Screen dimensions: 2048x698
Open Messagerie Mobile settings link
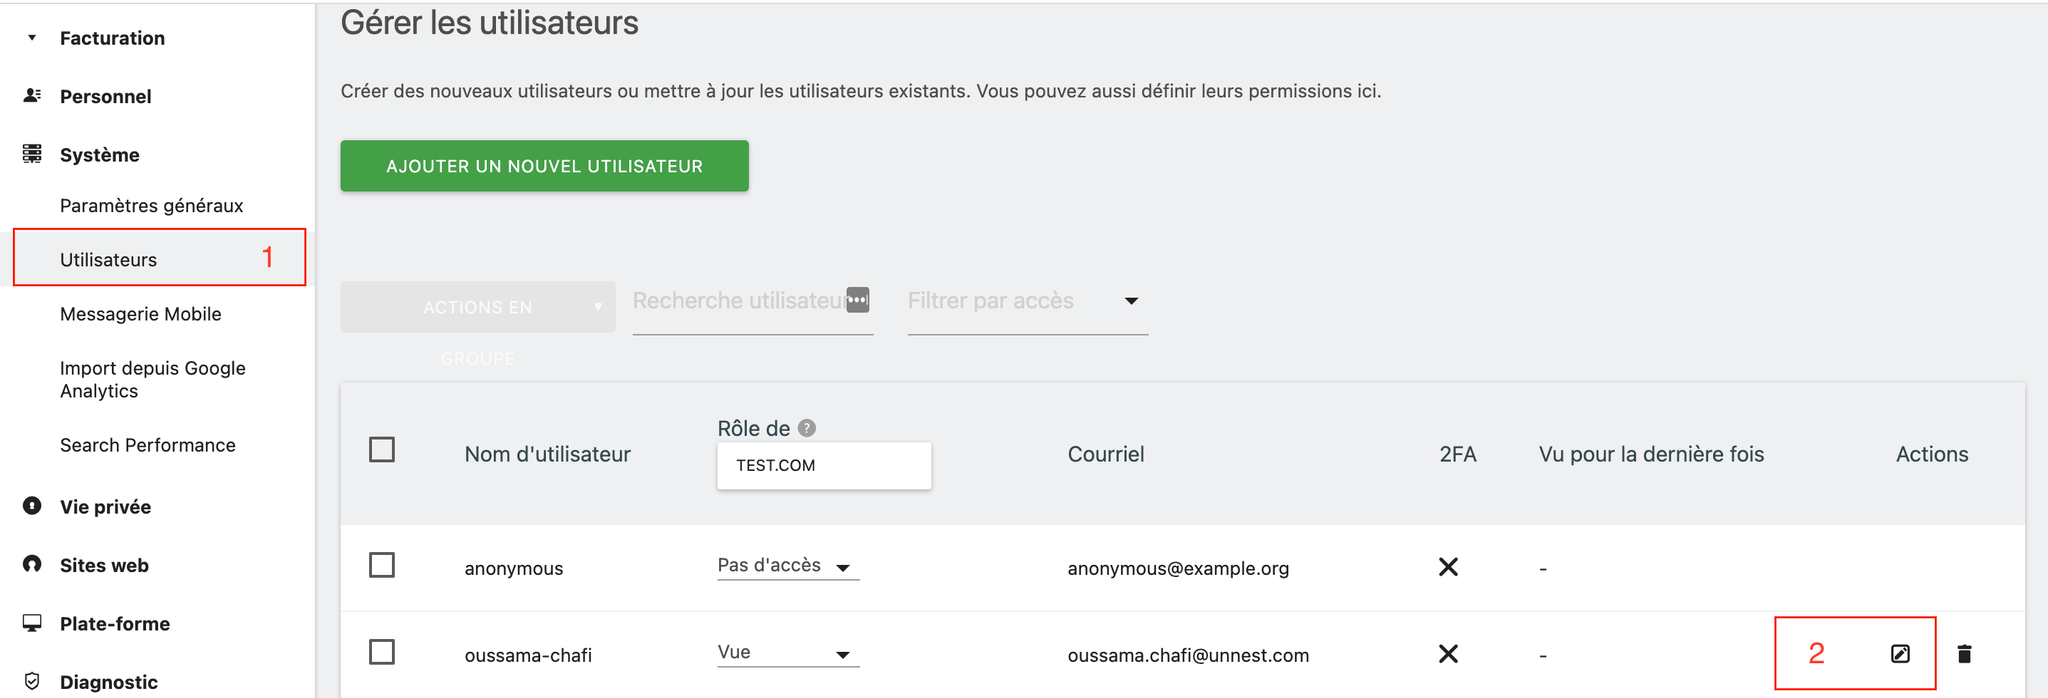(141, 314)
